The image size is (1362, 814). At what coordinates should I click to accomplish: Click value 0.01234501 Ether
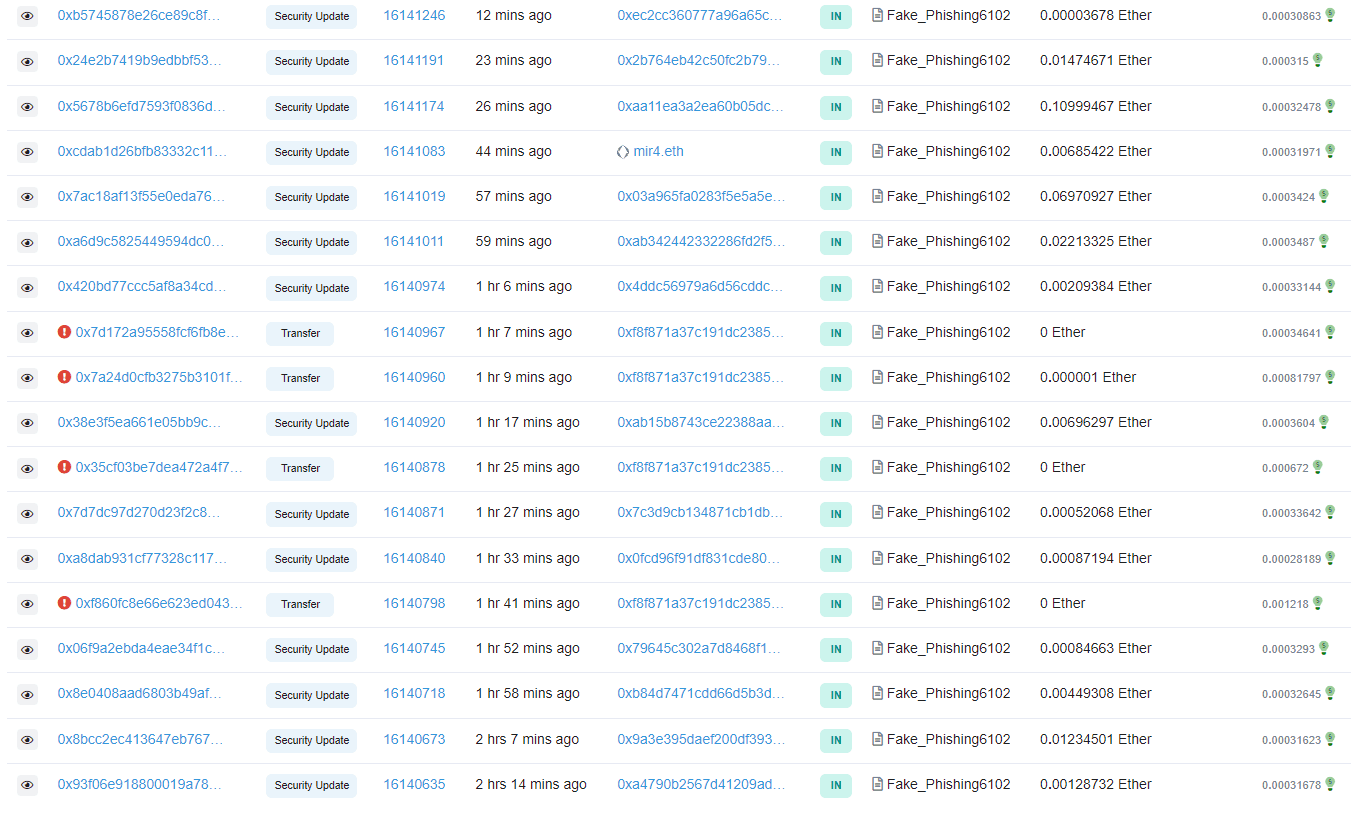[1096, 739]
